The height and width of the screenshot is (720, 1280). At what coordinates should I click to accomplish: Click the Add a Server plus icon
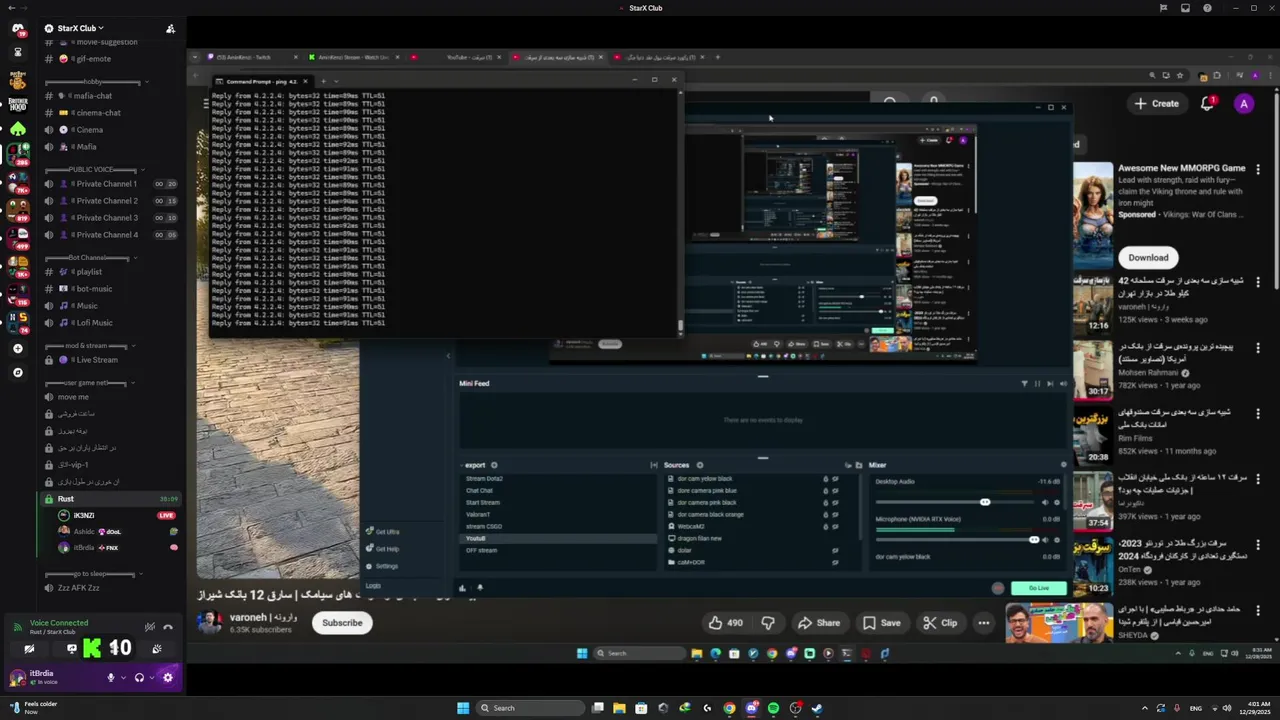[17, 349]
